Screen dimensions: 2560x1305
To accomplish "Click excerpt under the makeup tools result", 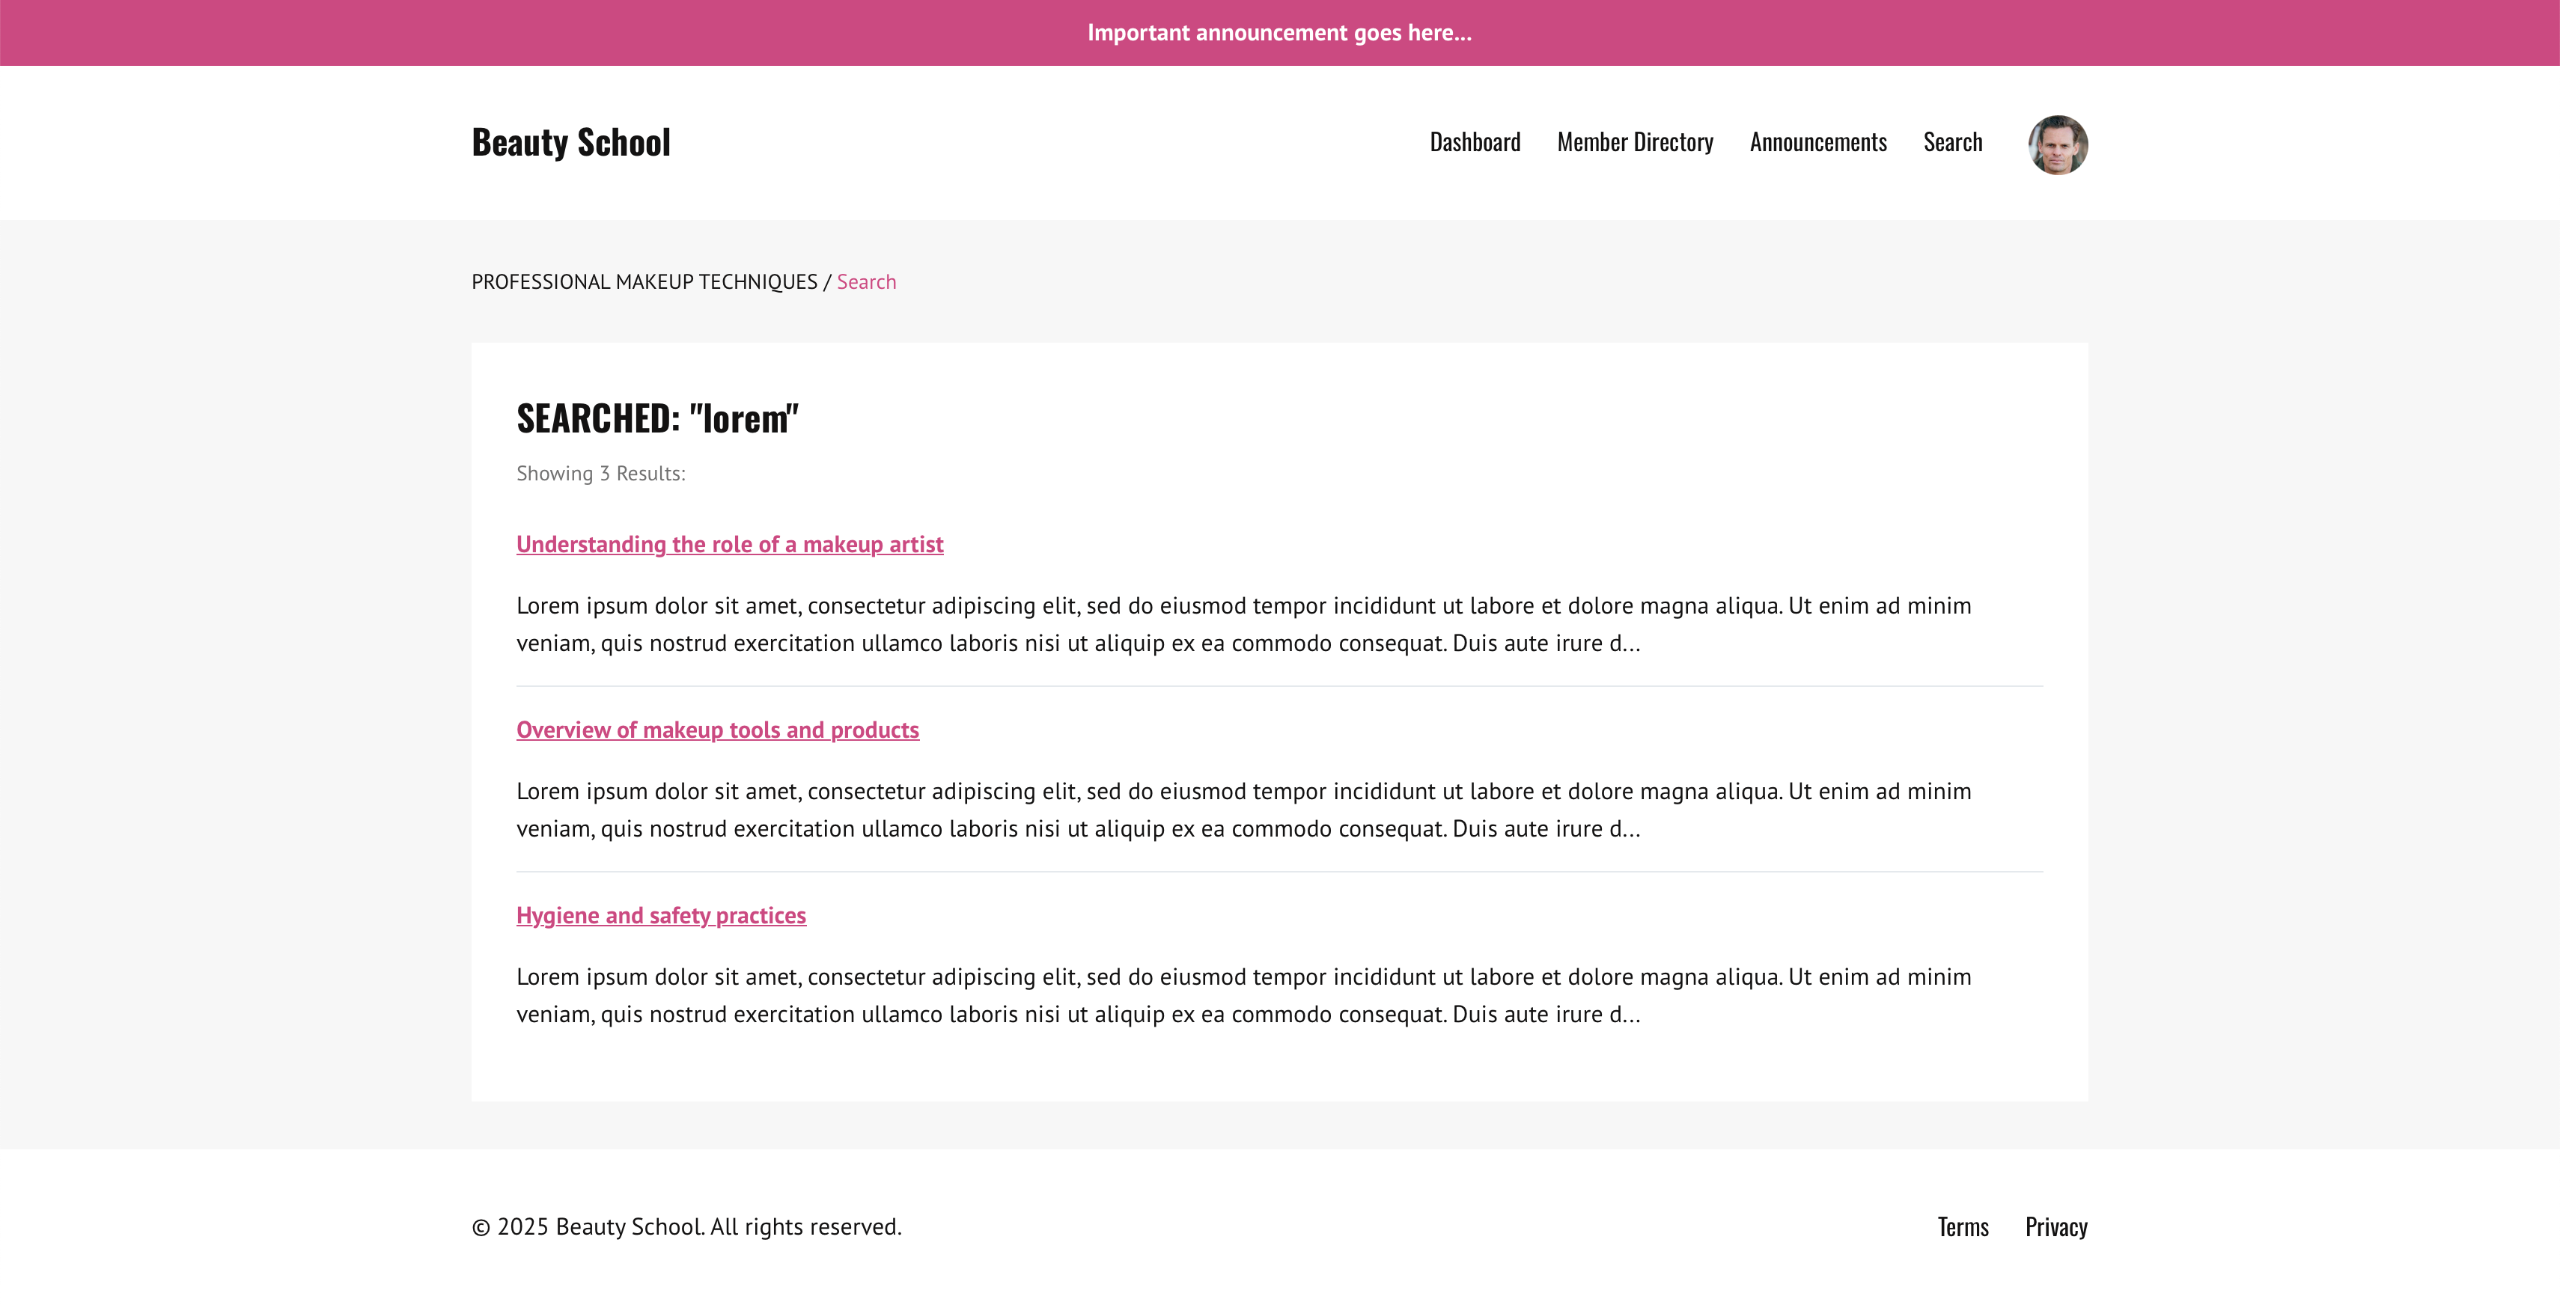I will coord(1243,810).
